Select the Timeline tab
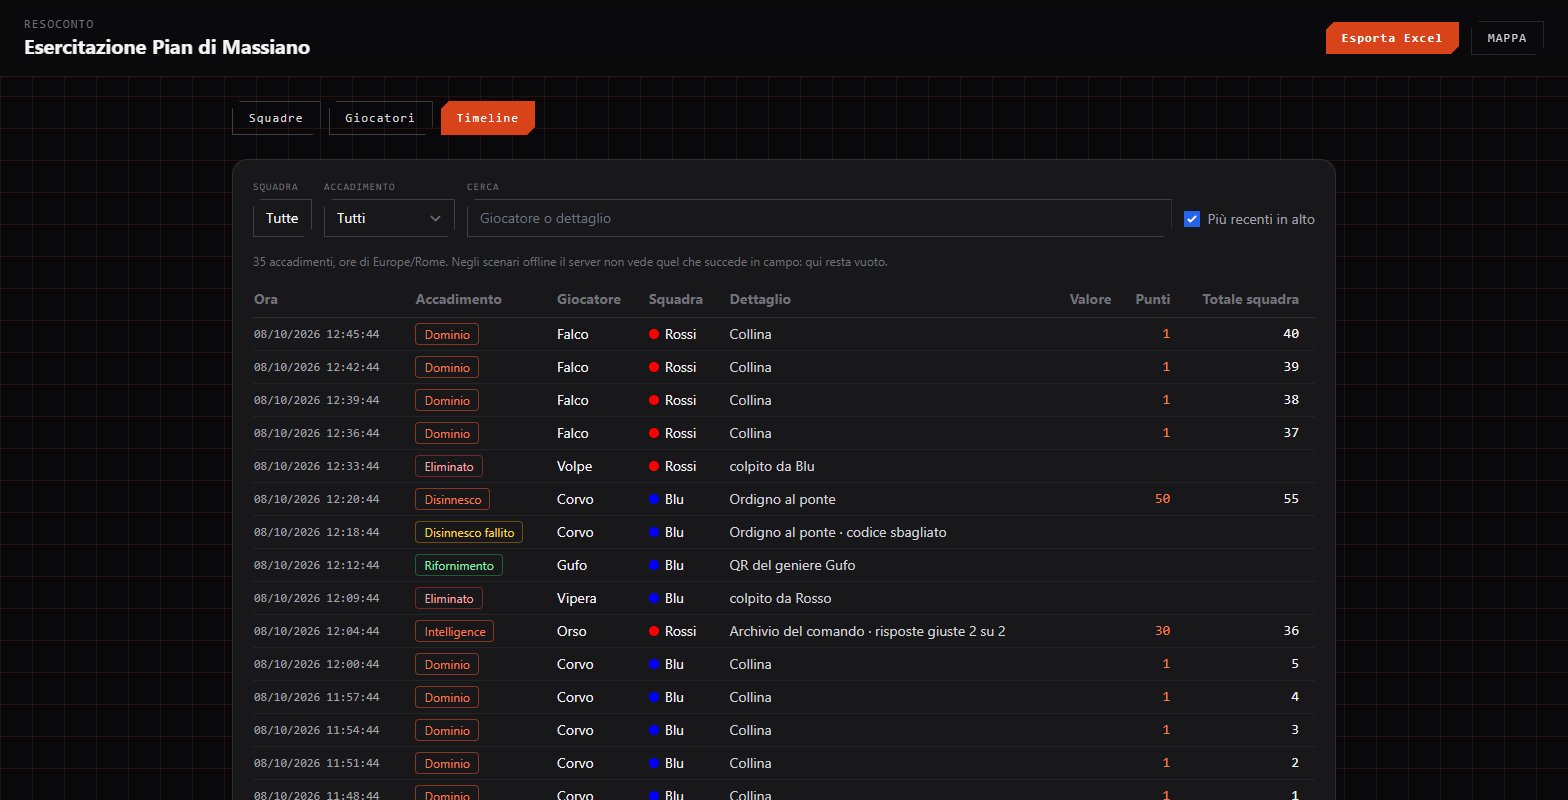This screenshot has width=1568, height=800. [488, 118]
